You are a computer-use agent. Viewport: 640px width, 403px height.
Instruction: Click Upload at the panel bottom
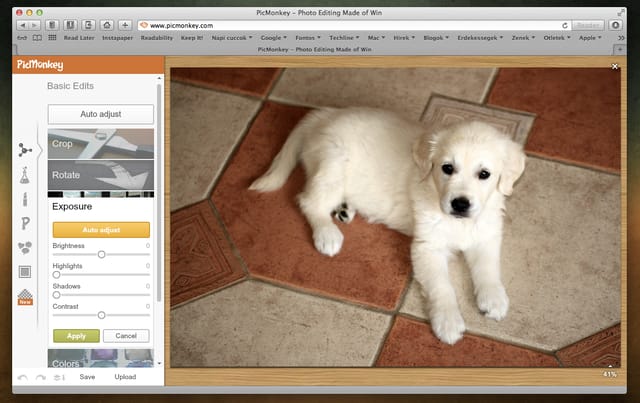(x=125, y=377)
